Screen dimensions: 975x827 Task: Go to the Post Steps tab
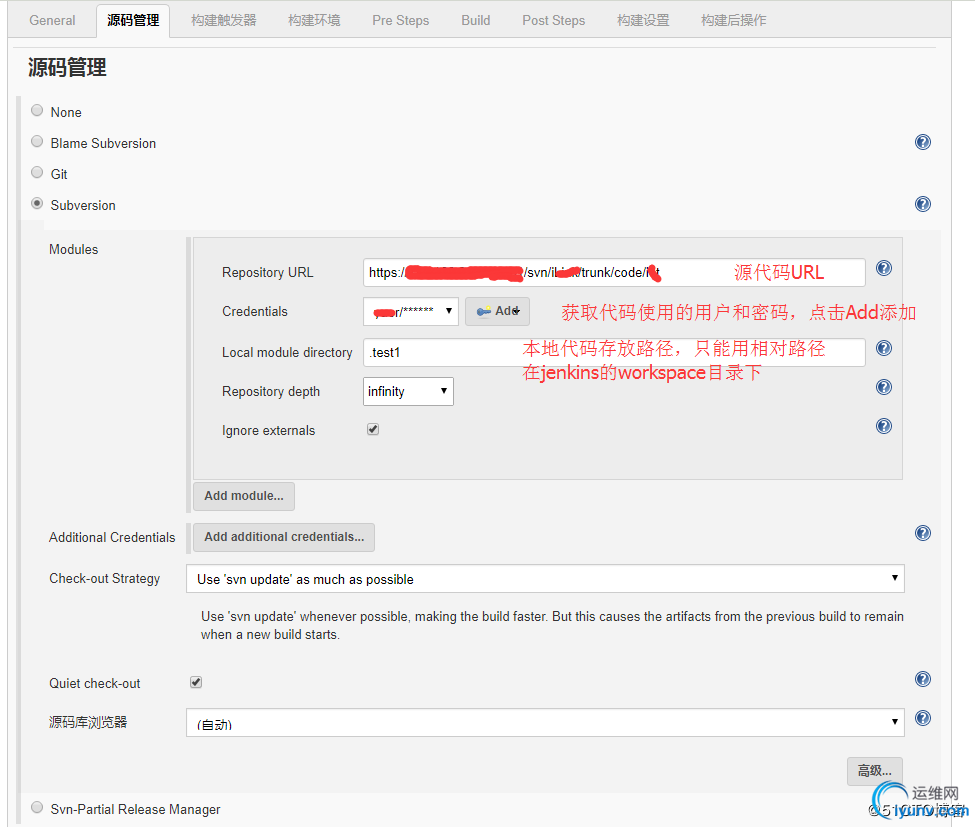[x=553, y=21]
